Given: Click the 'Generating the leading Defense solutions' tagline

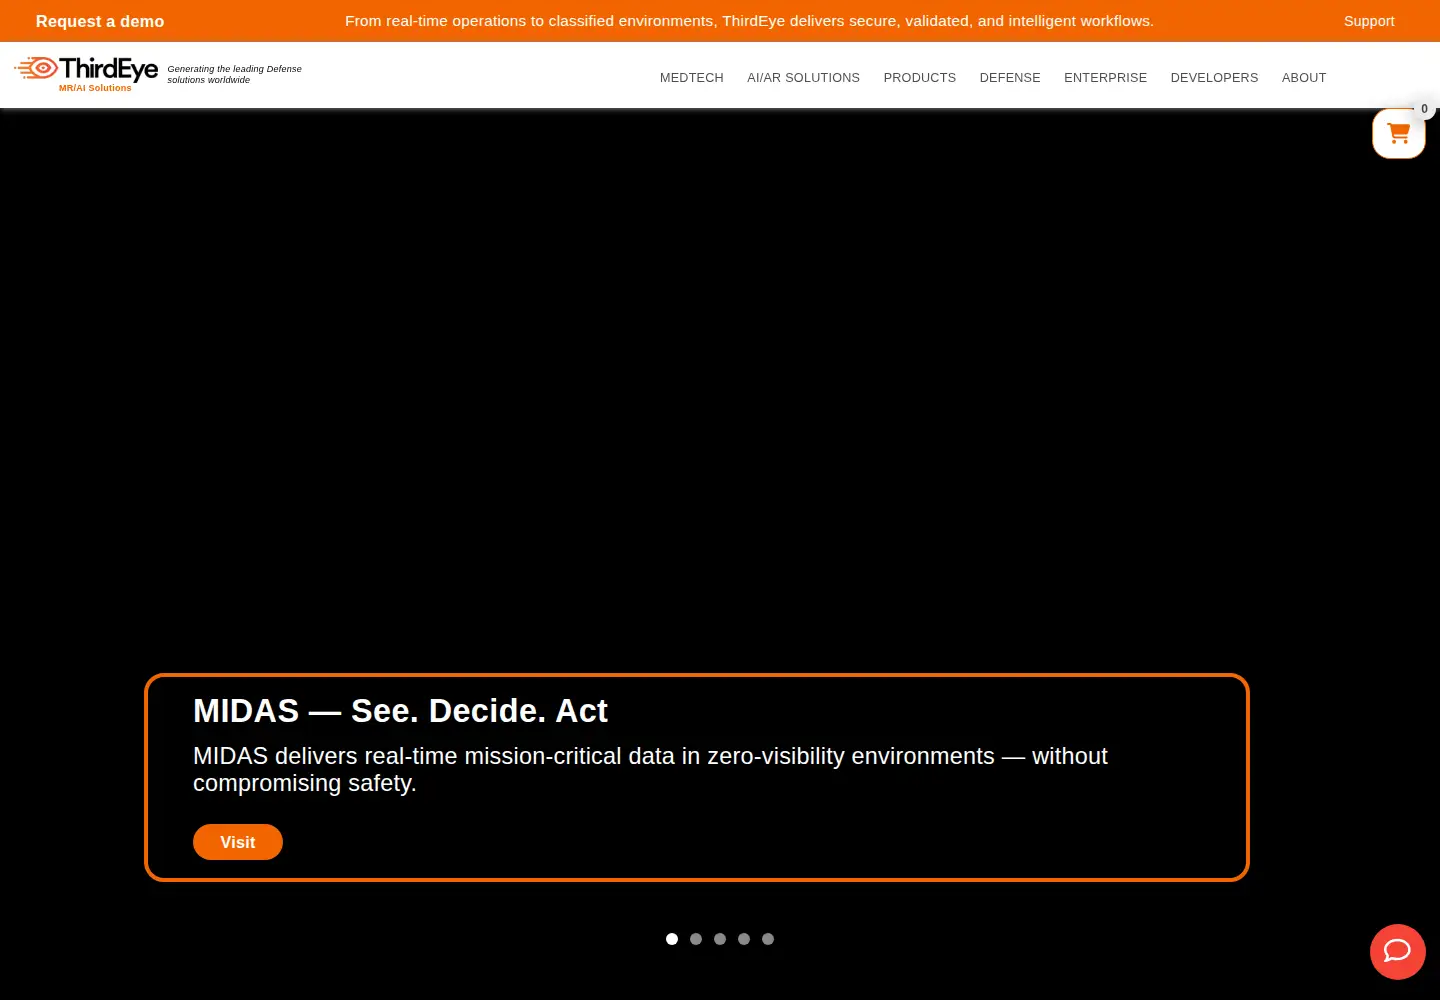Looking at the screenshot, I should tap(234, 74).
